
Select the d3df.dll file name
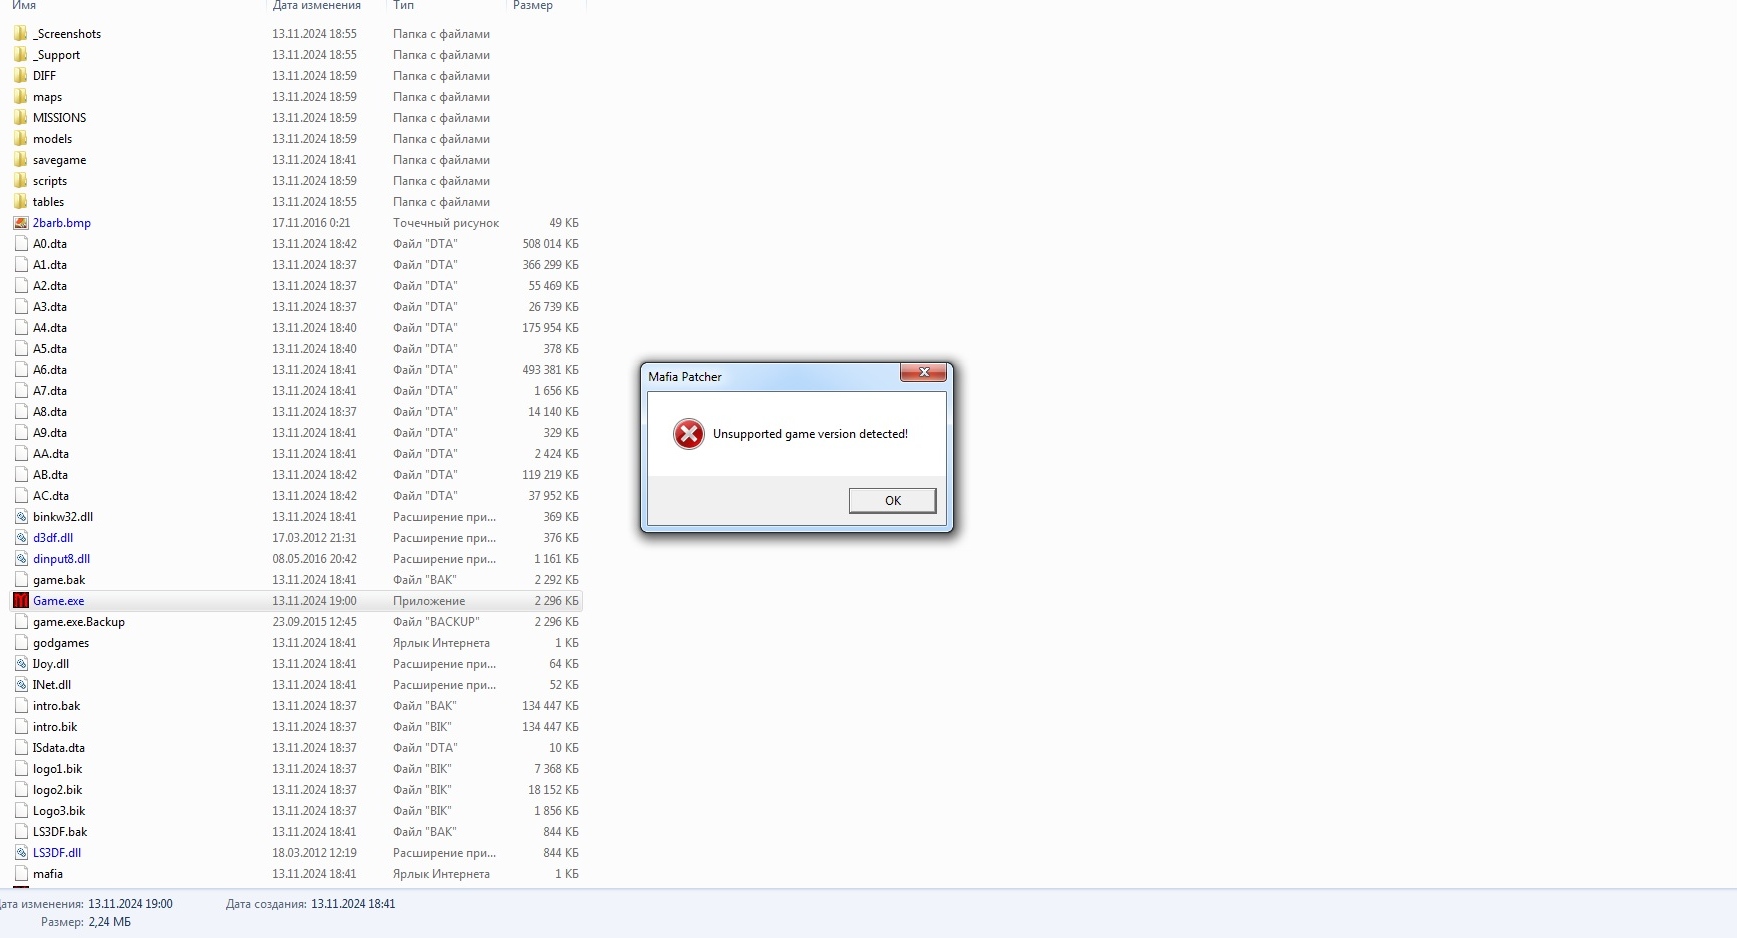coord(53,538)
